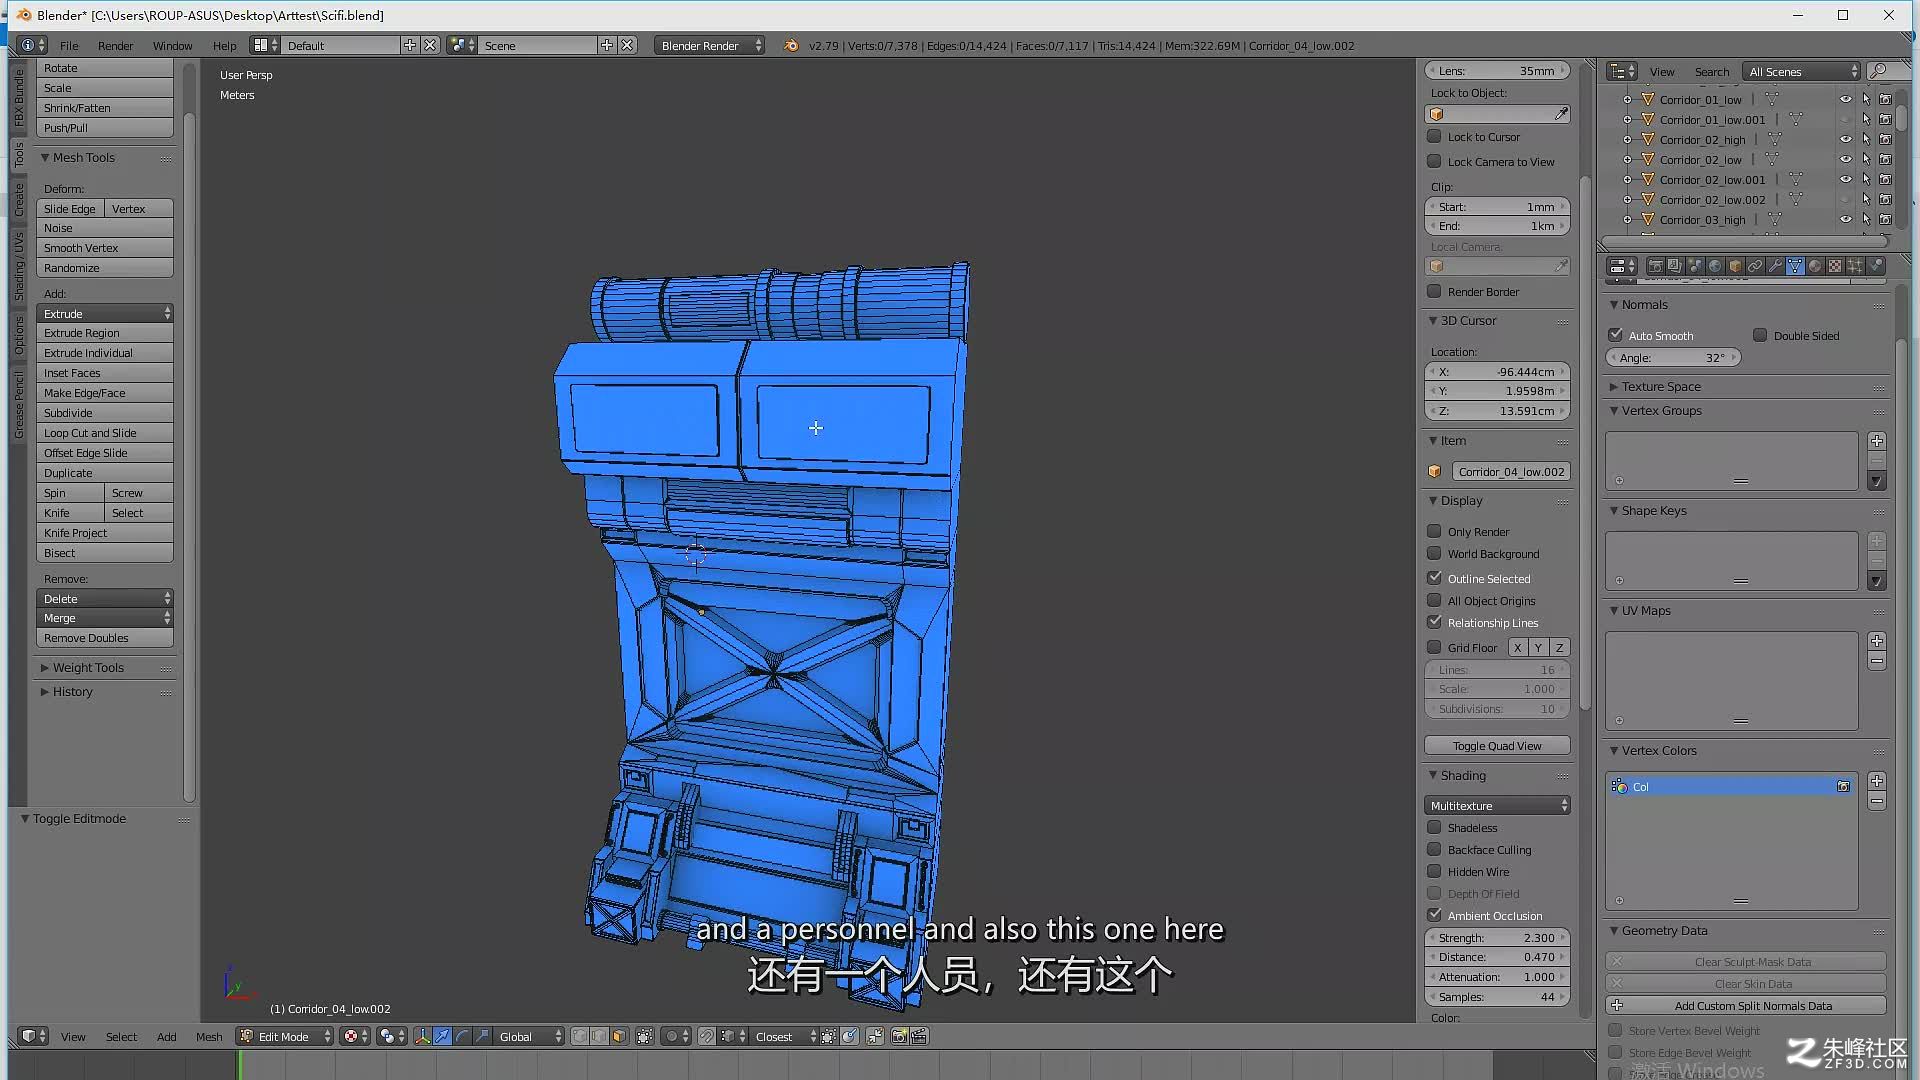The image size is (1920, 1080).
Task: Open the Particles properties tab icon
Action: [x=1855, y=266]
